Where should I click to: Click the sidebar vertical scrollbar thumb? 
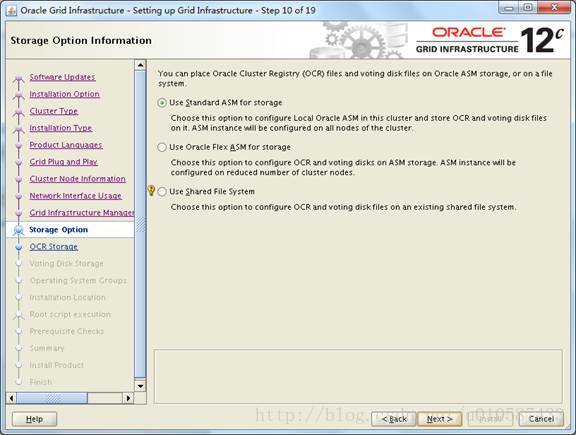tap(140, 224)
